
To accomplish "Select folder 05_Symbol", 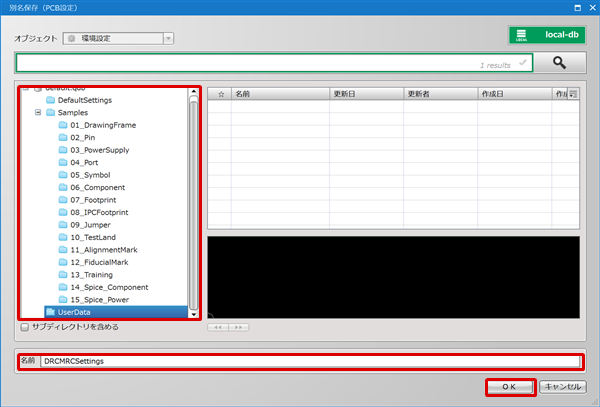I will click(x=85, y=175).
